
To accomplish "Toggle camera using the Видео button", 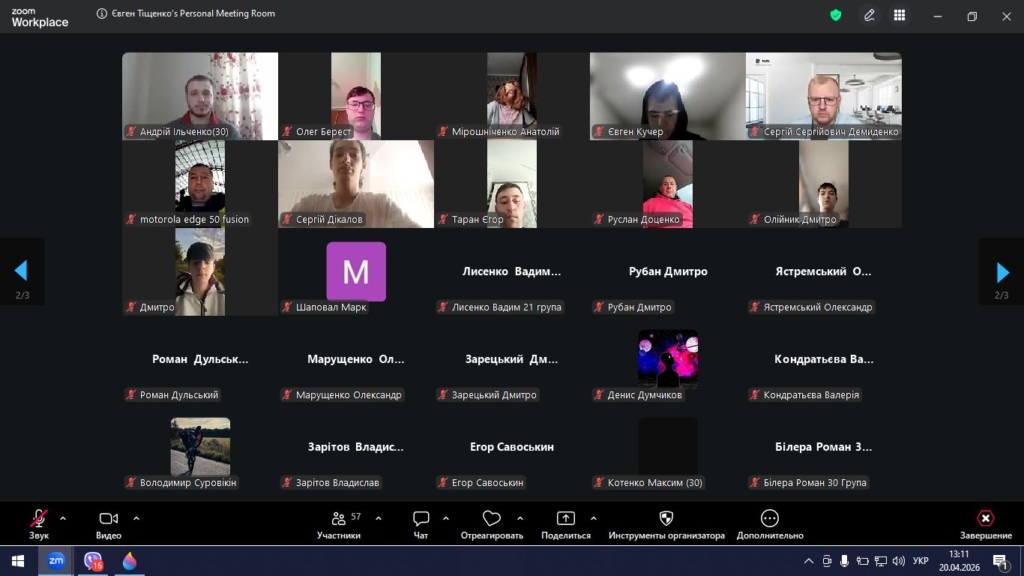I will click(x=108, y=520).
